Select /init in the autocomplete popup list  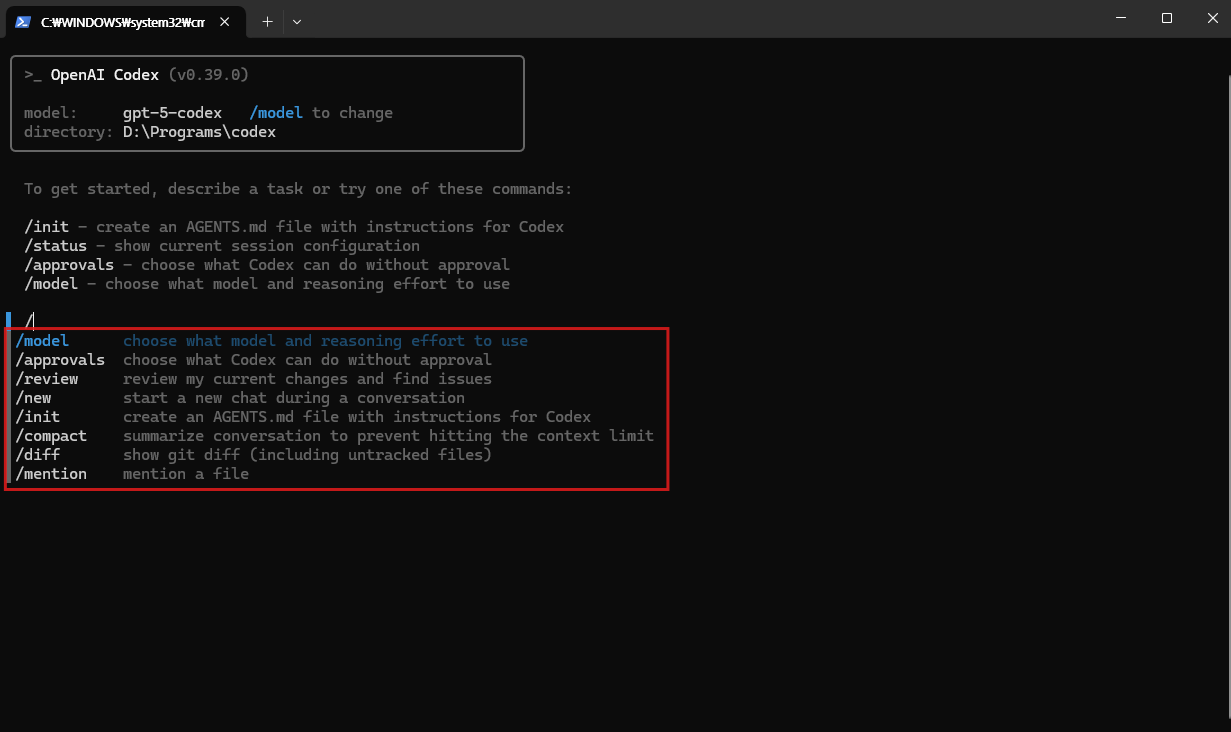pos(38,417)
